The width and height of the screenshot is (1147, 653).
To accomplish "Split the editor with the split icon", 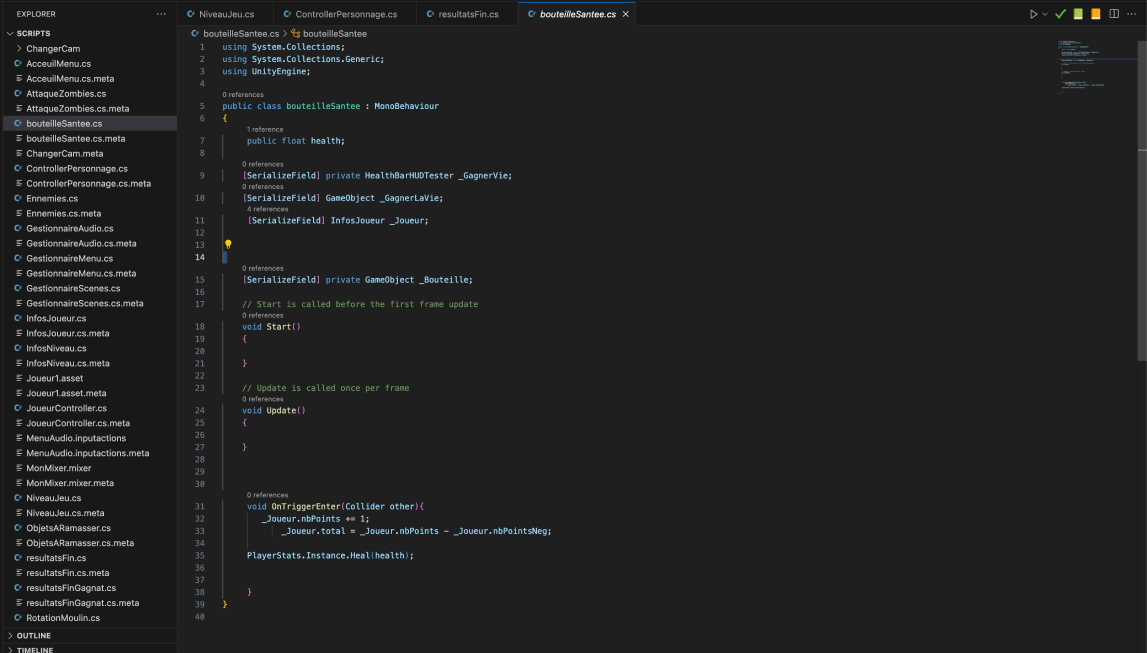I will pyautogui.click(x=1114, y=14).
